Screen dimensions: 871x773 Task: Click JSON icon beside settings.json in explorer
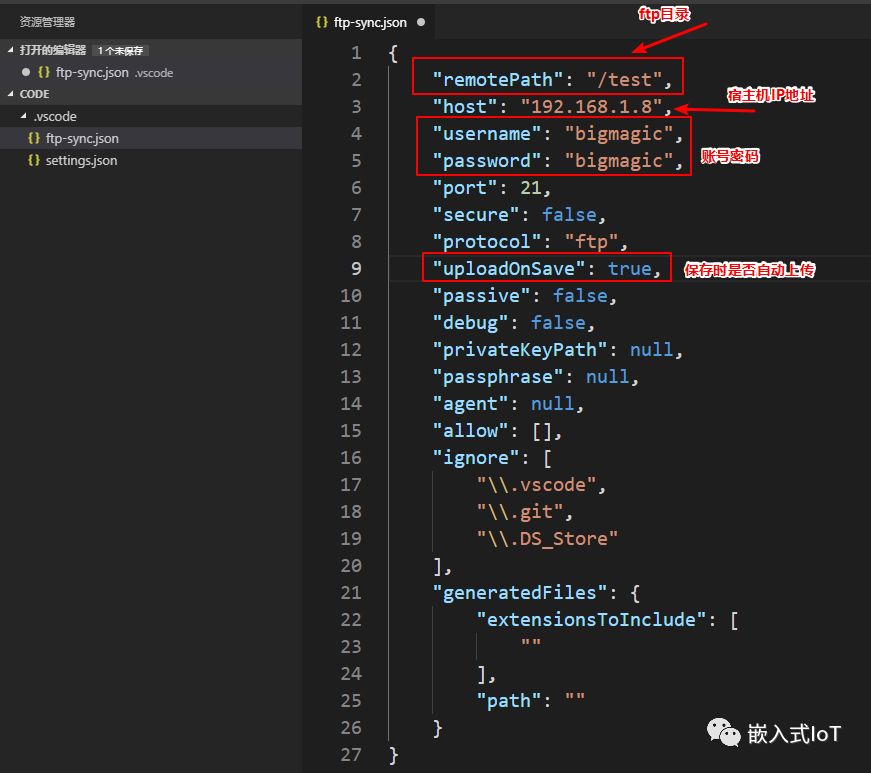click(34, 161)
